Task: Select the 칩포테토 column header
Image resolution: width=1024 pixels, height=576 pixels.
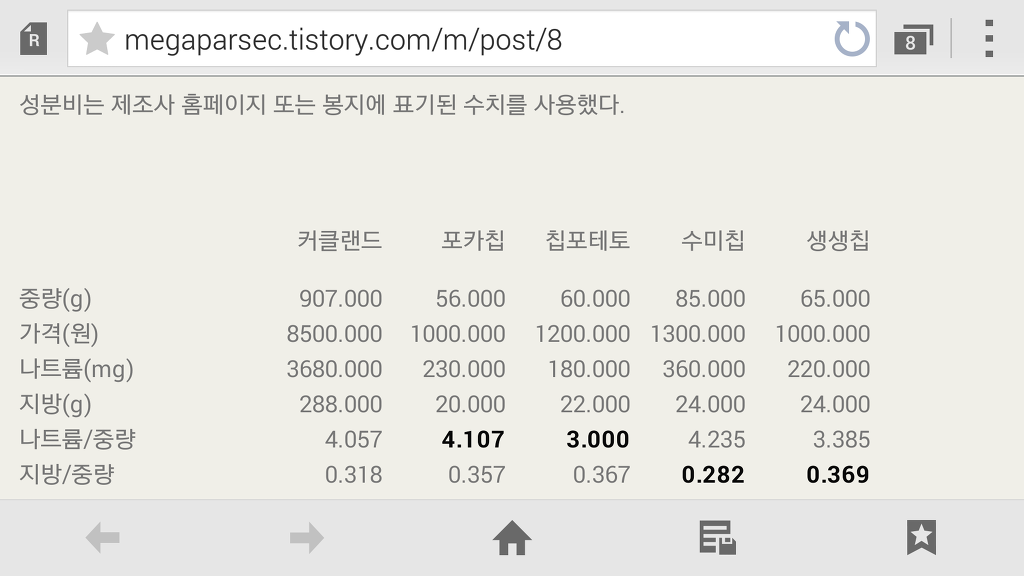Action: click(x=588, y=240)
